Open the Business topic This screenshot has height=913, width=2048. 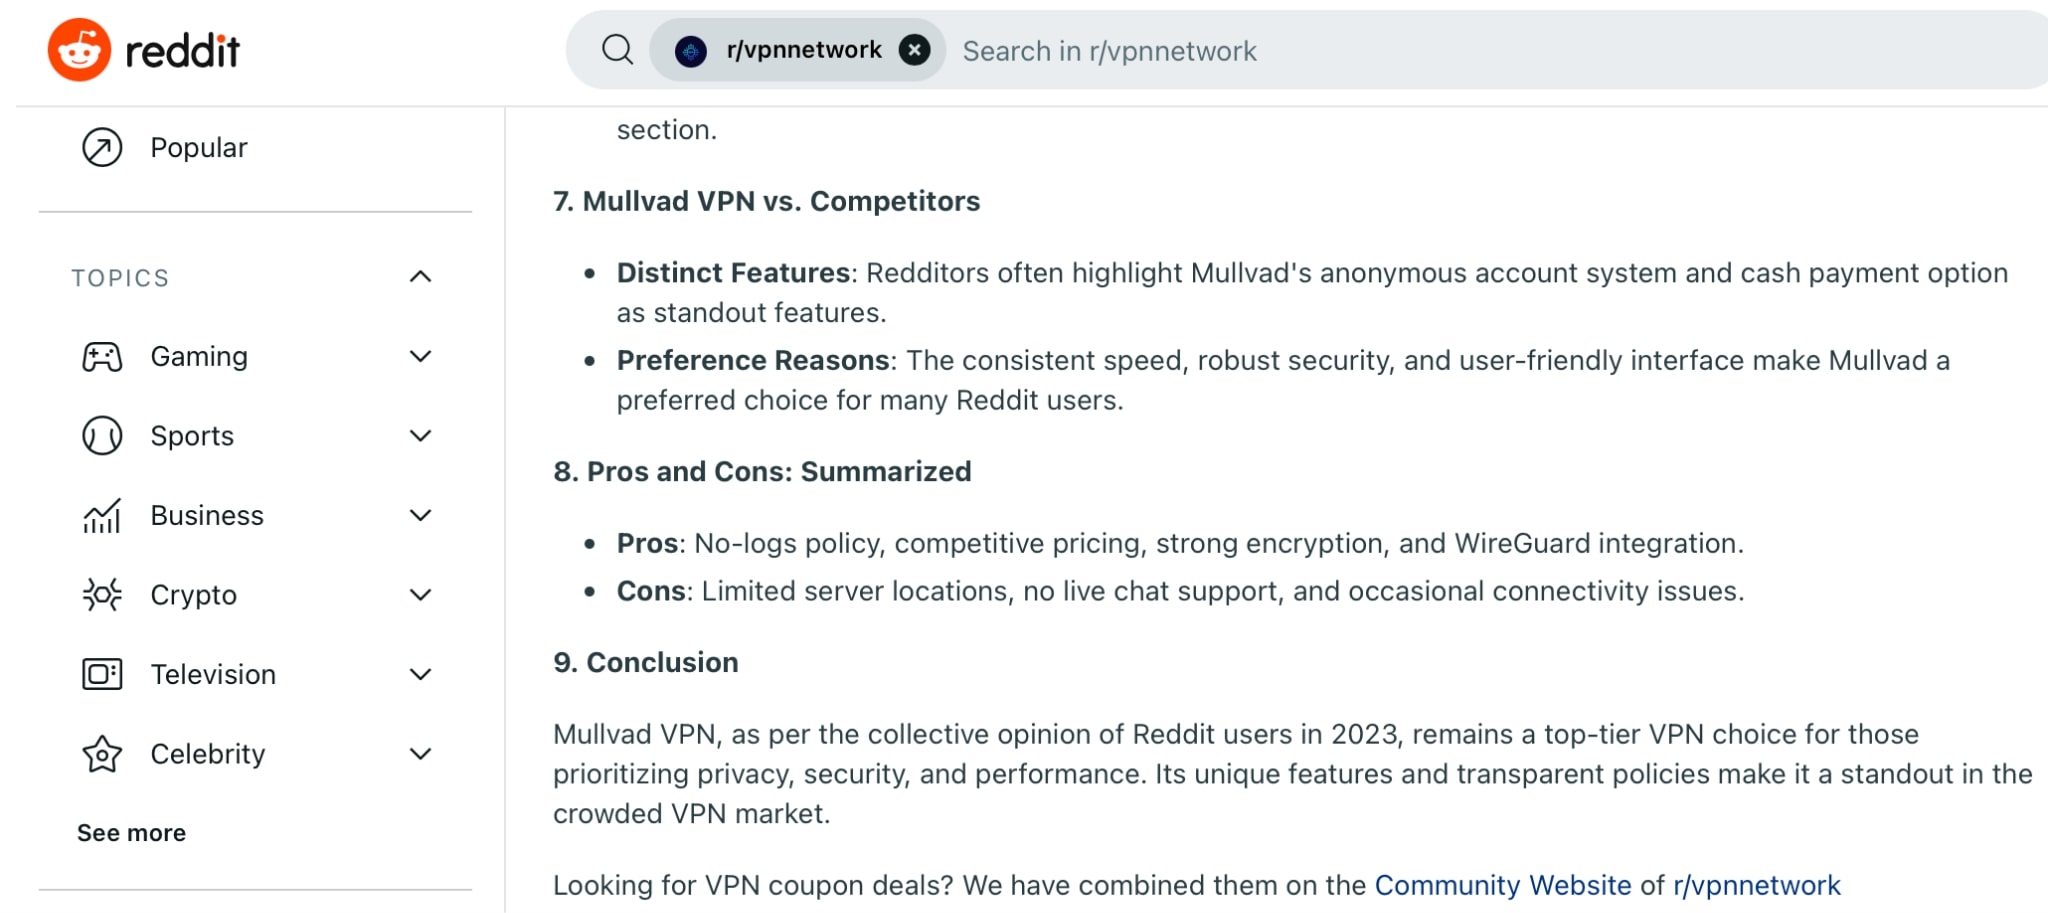tap(207, 516)
